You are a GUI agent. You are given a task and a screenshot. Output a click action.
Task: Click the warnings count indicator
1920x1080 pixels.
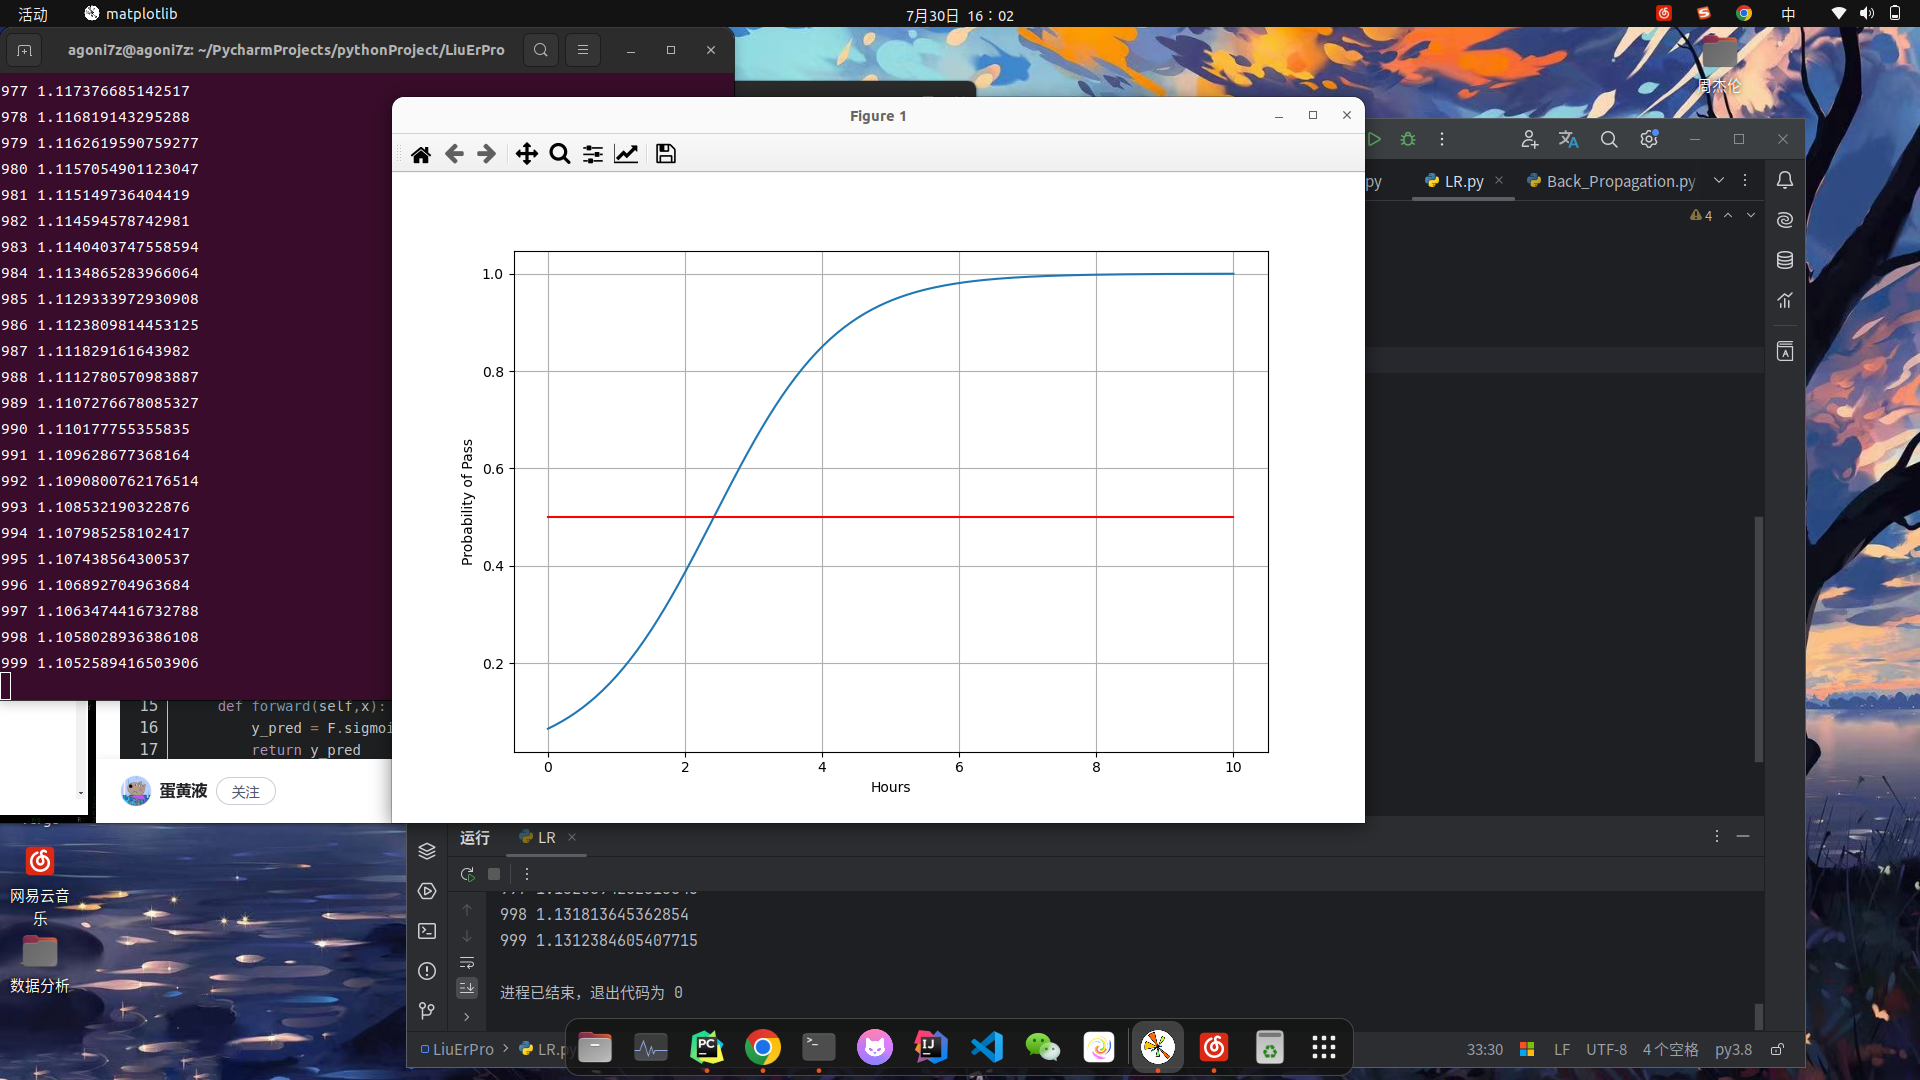click(x=1701, y=215)
